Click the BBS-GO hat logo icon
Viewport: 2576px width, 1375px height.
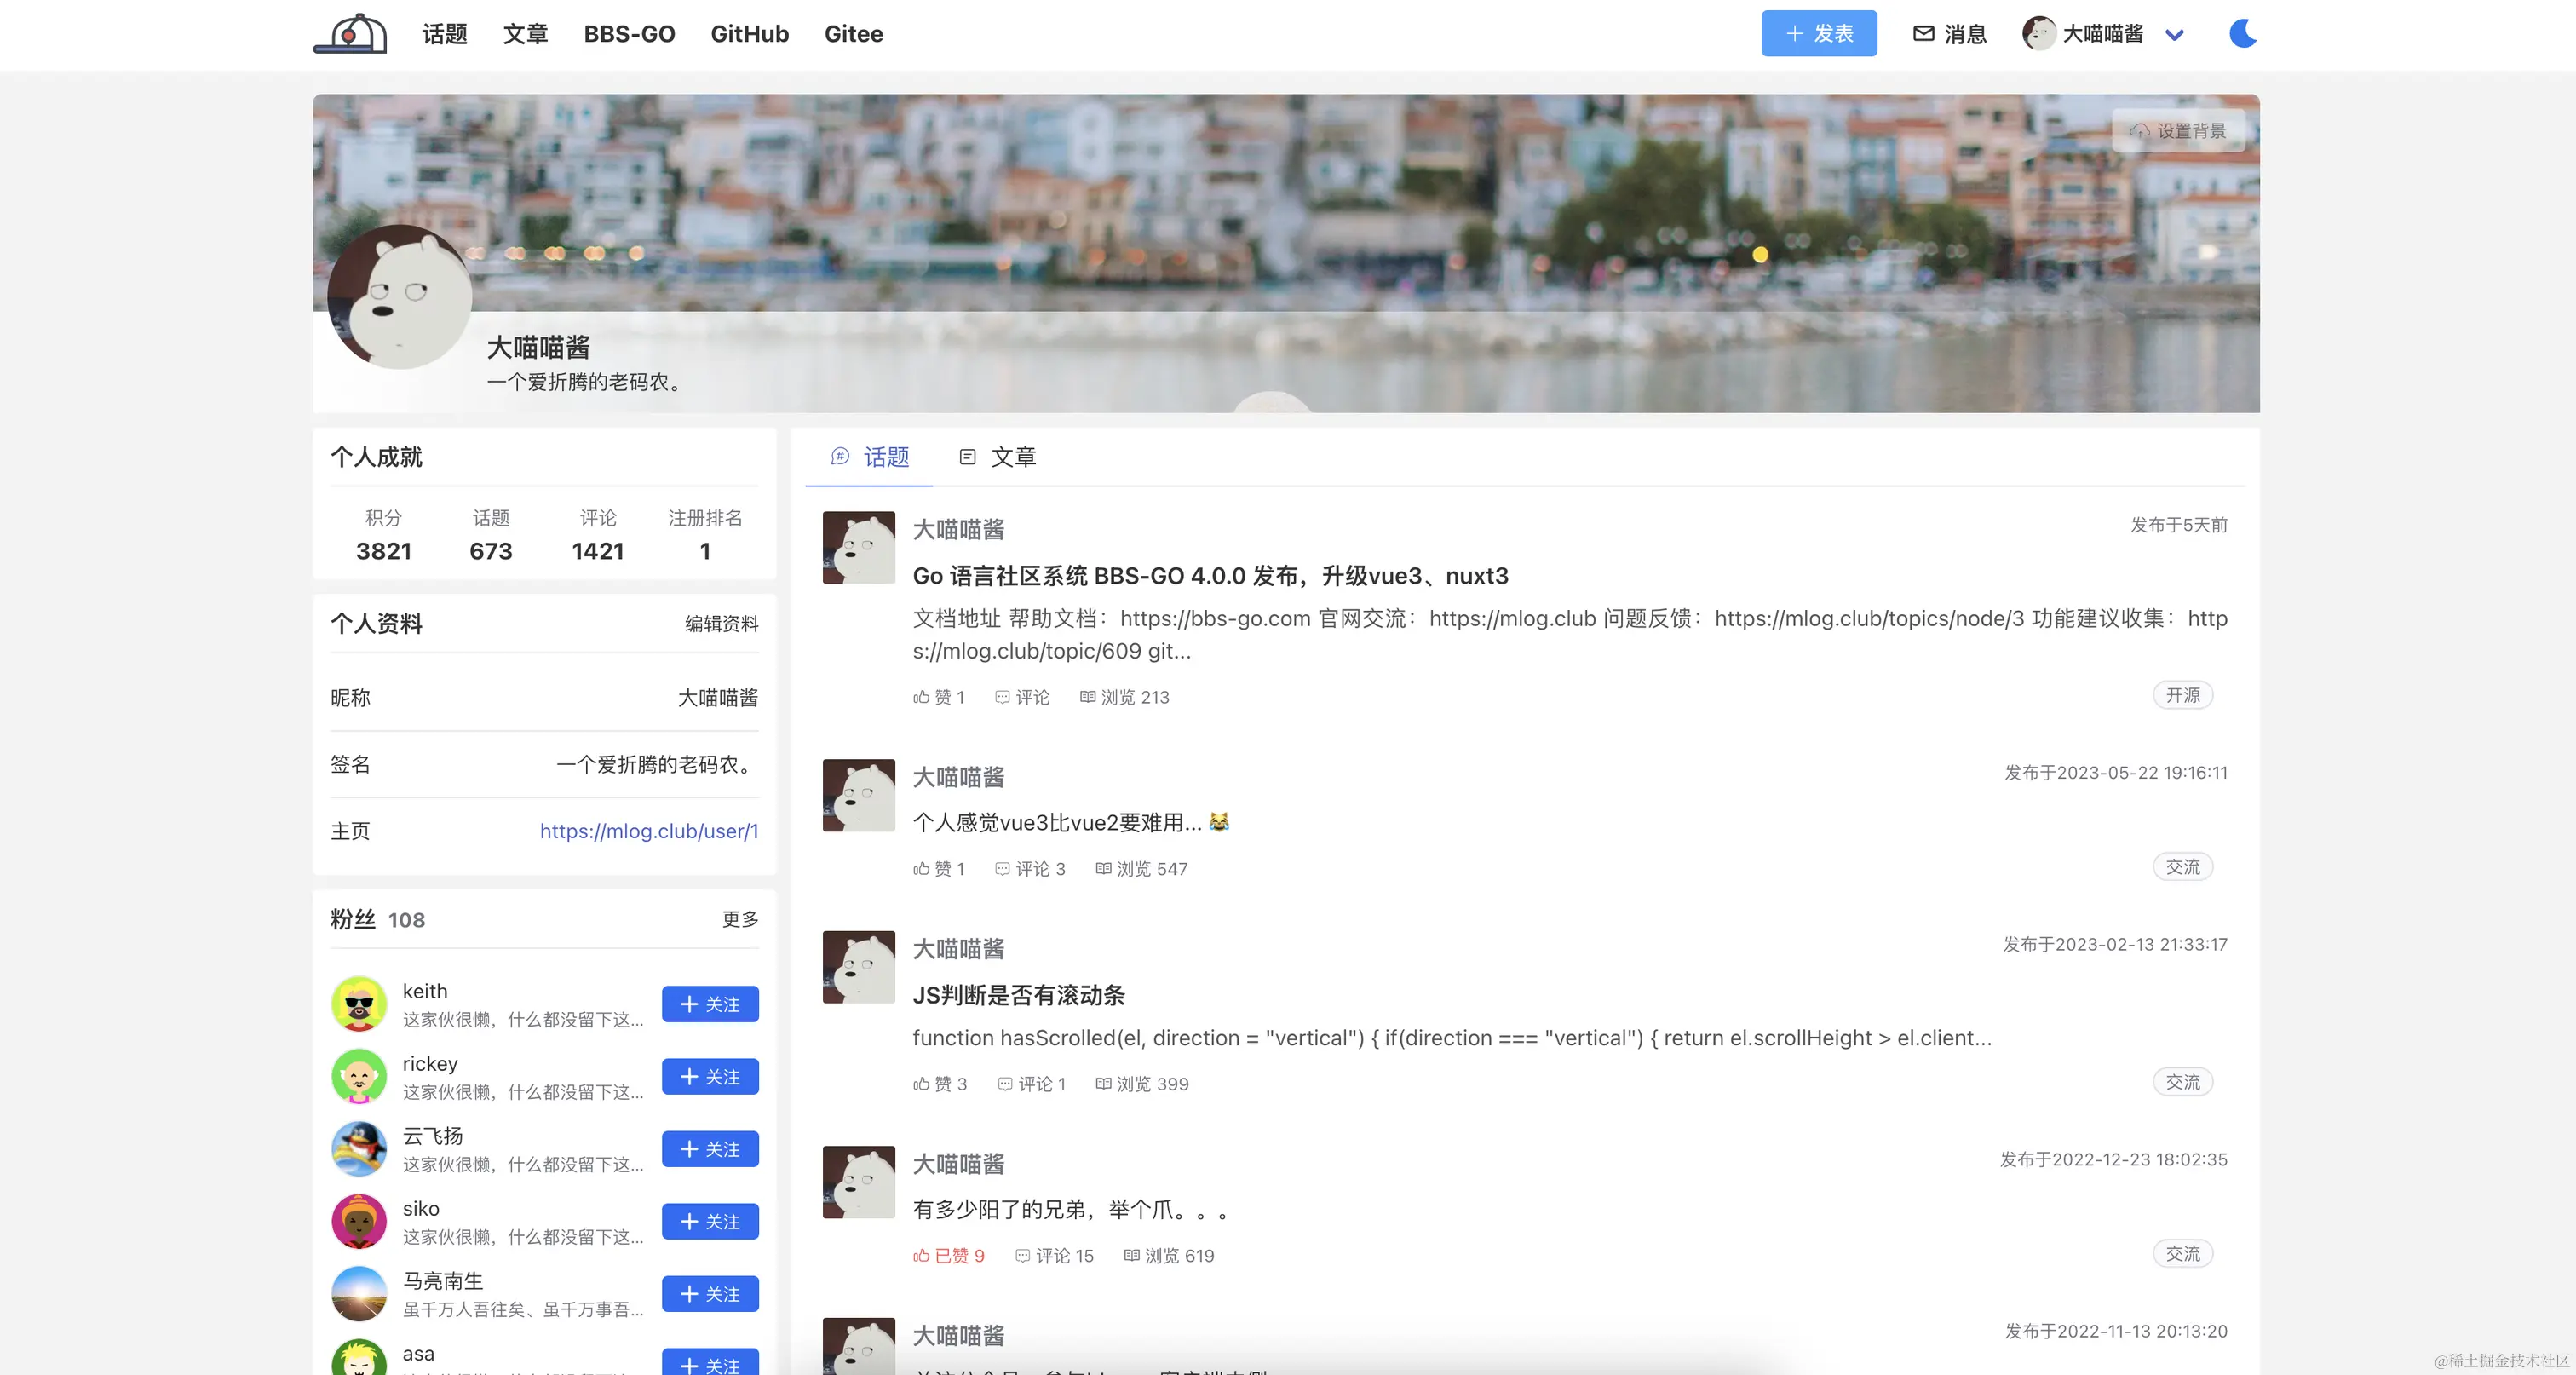(x=350, y=34)
